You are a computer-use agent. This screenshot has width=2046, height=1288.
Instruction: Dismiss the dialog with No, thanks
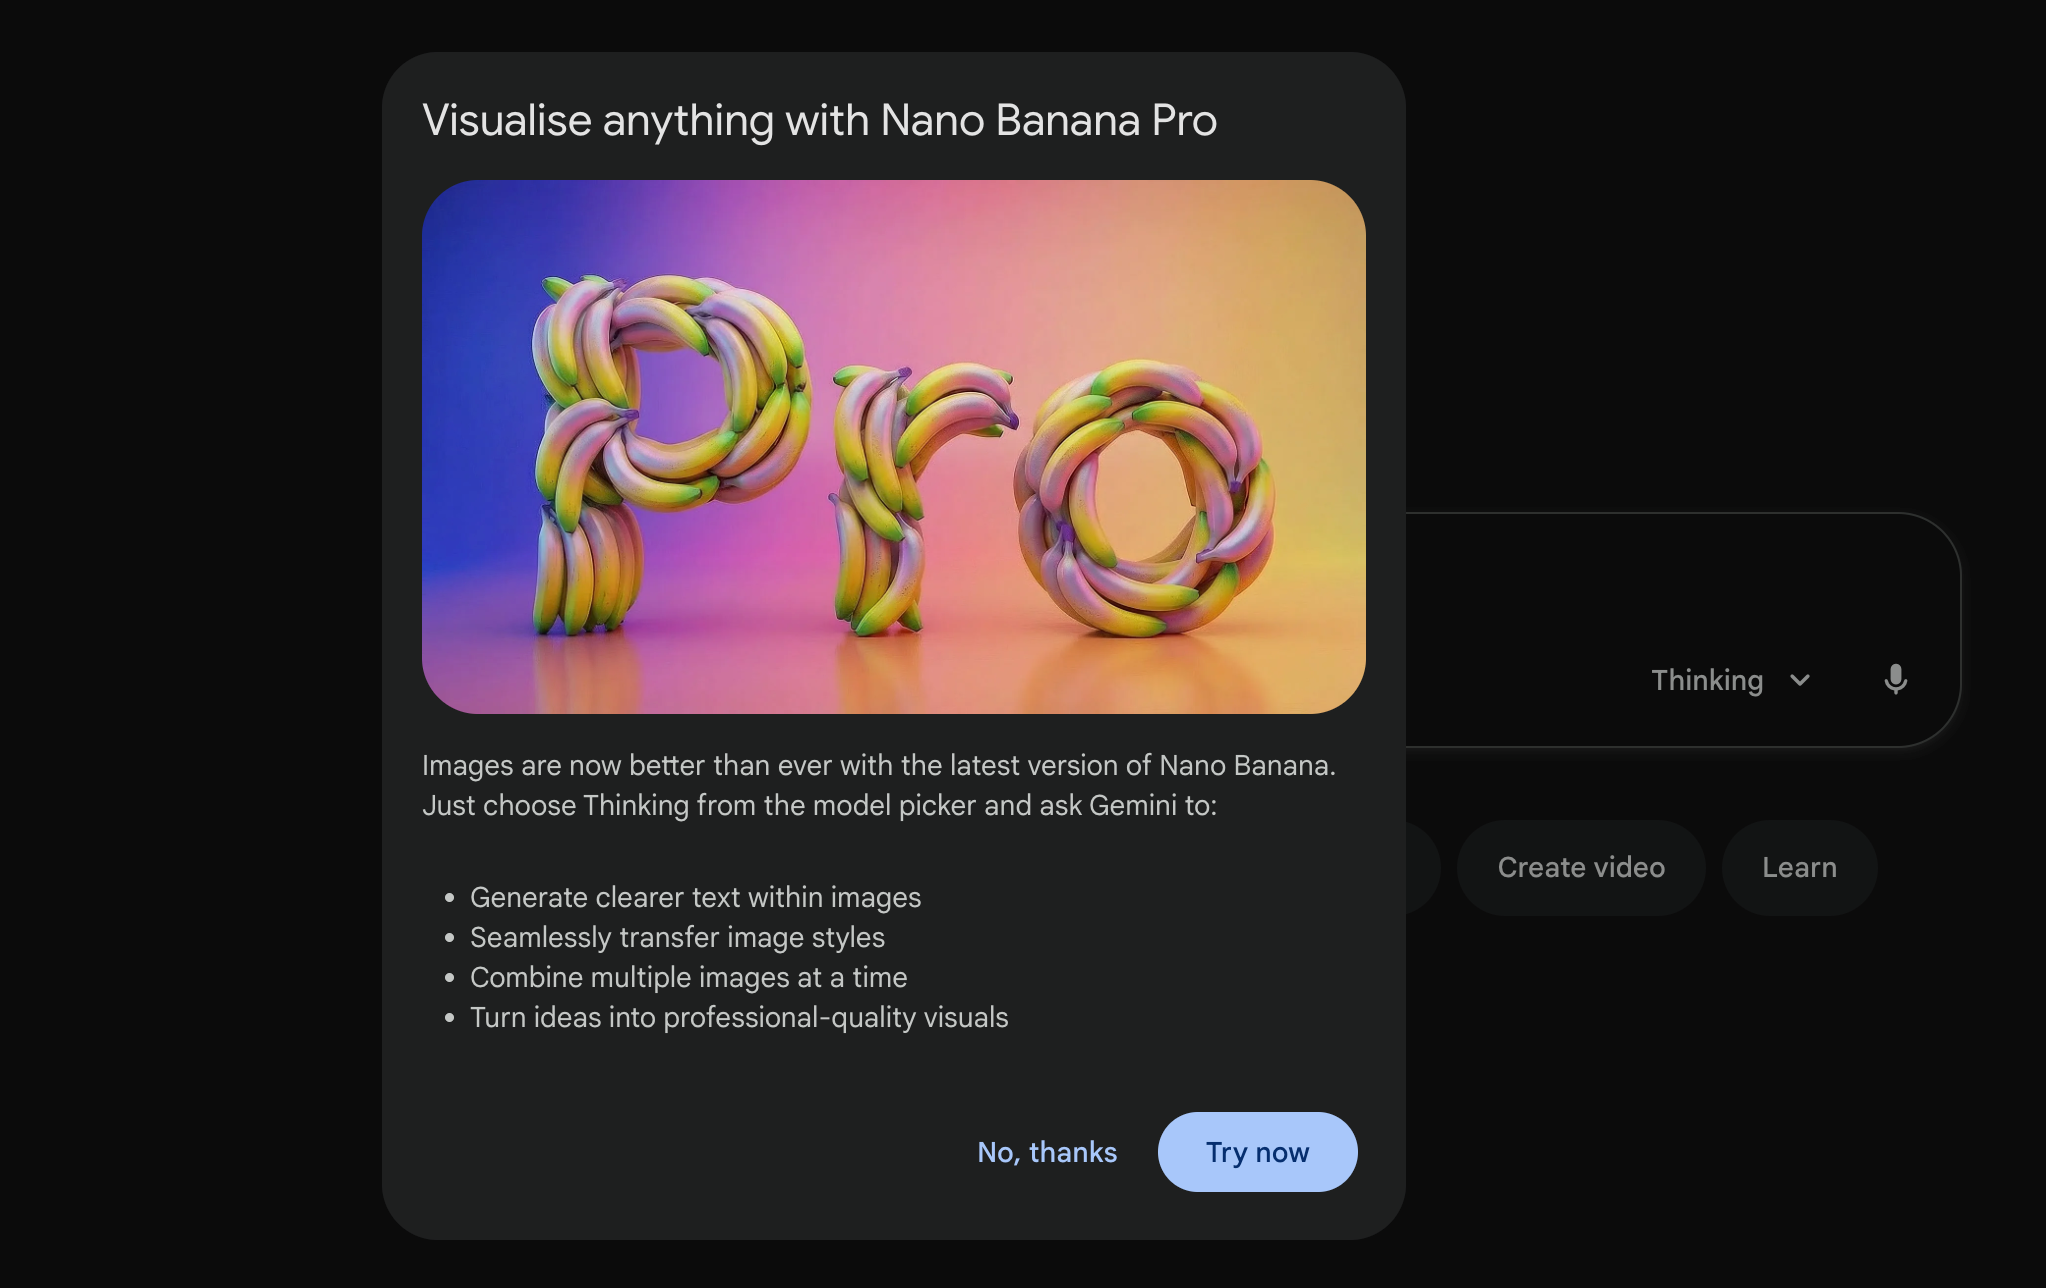click(1047, 1152)
